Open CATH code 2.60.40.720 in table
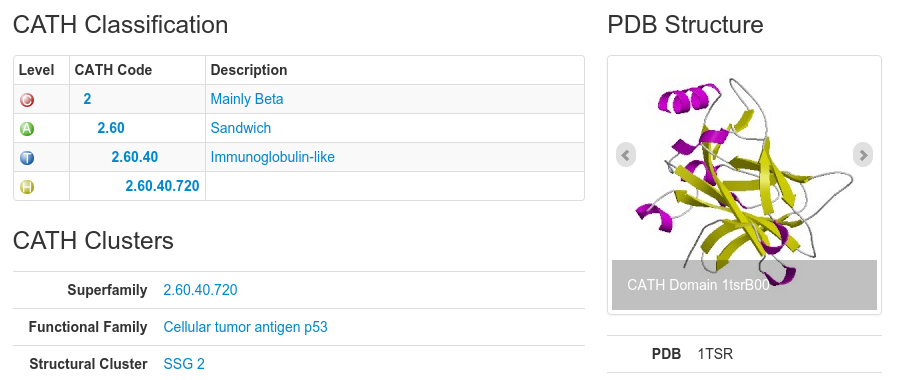The height and width of the screenshot is (380, 912). point(162,186)
